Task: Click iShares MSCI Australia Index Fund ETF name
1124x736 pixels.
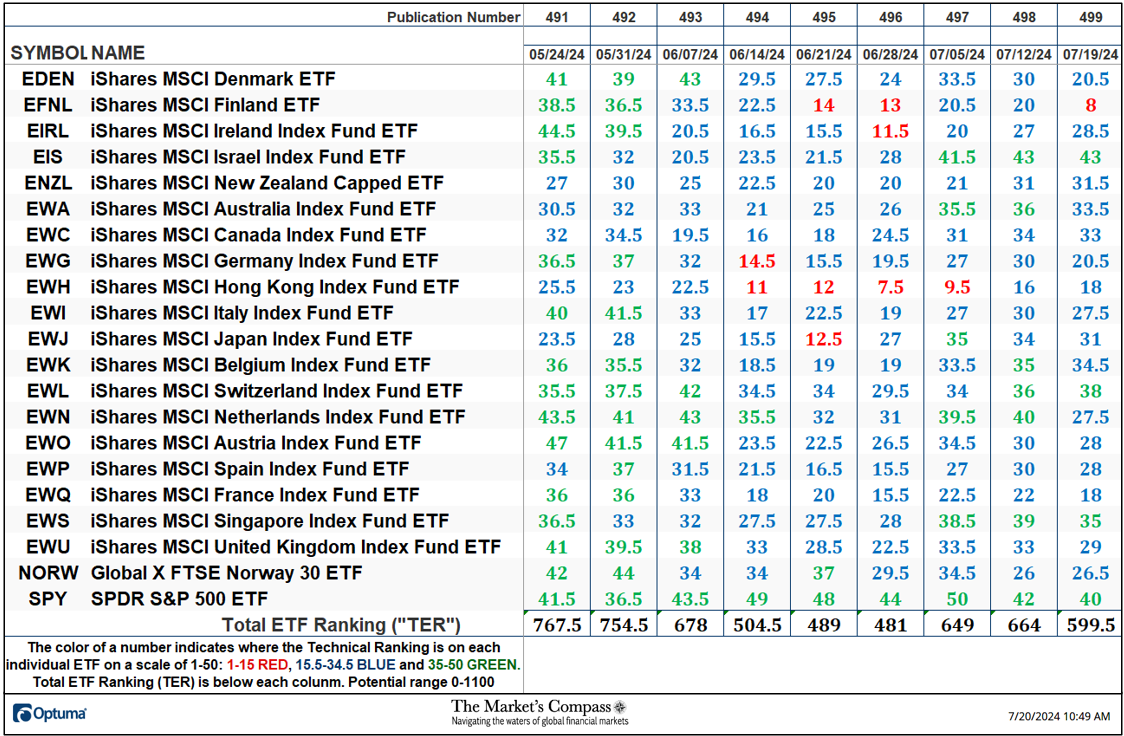Action: point(263,209)
